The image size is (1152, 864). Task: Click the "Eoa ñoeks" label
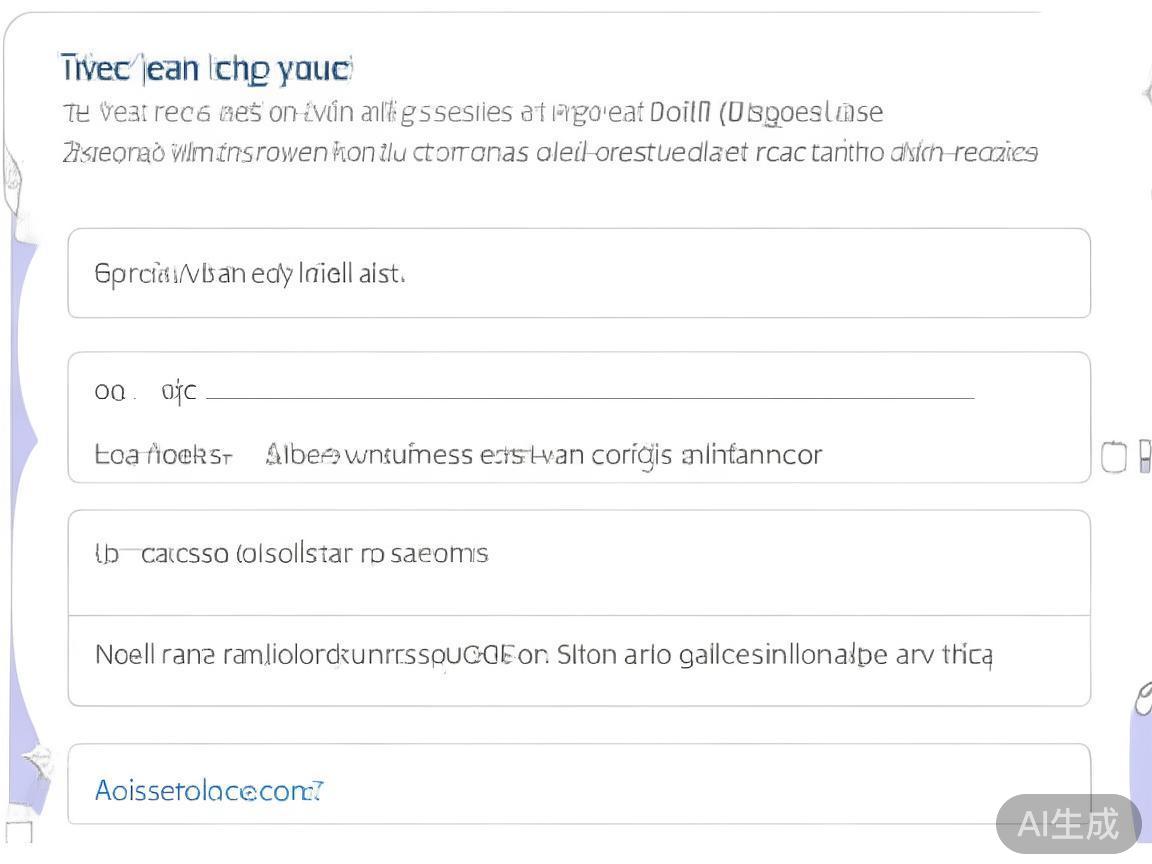click(x=163, y=456)
